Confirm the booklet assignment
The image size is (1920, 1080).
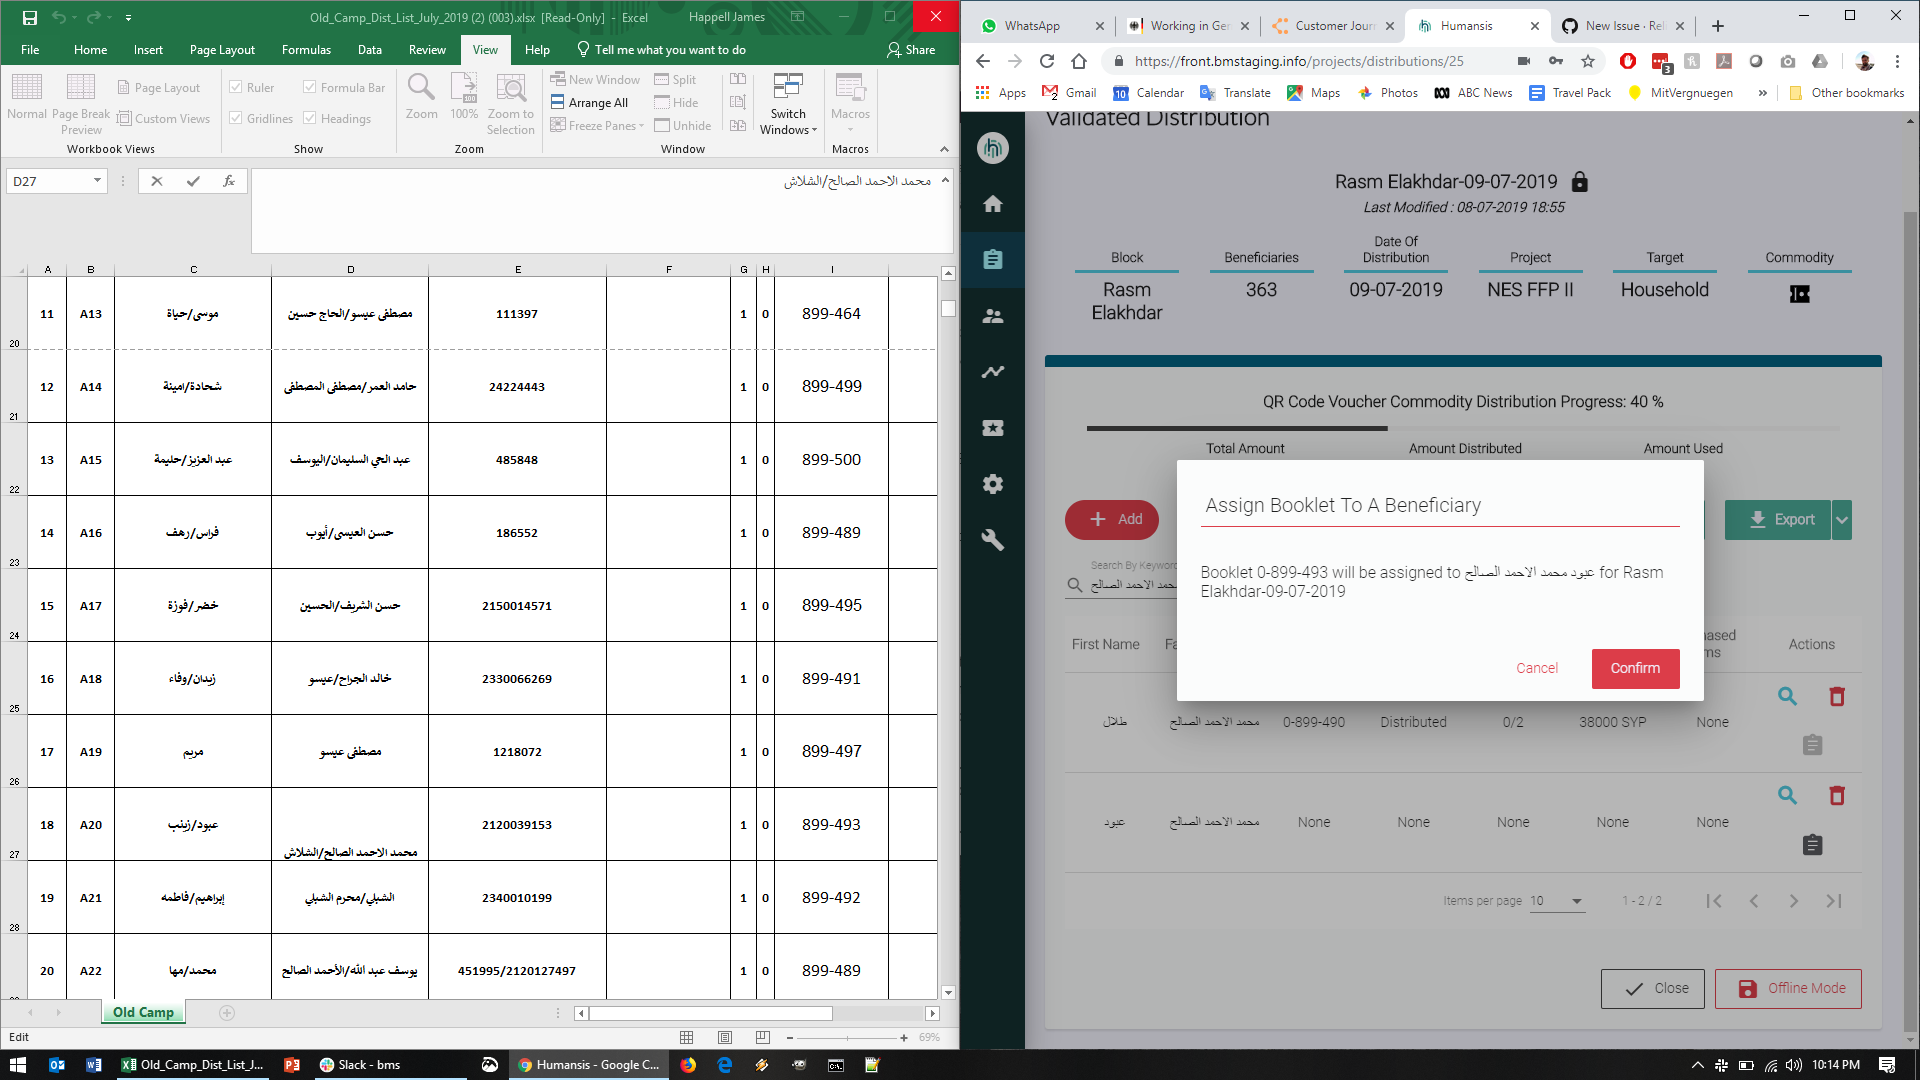point(1635,668)
